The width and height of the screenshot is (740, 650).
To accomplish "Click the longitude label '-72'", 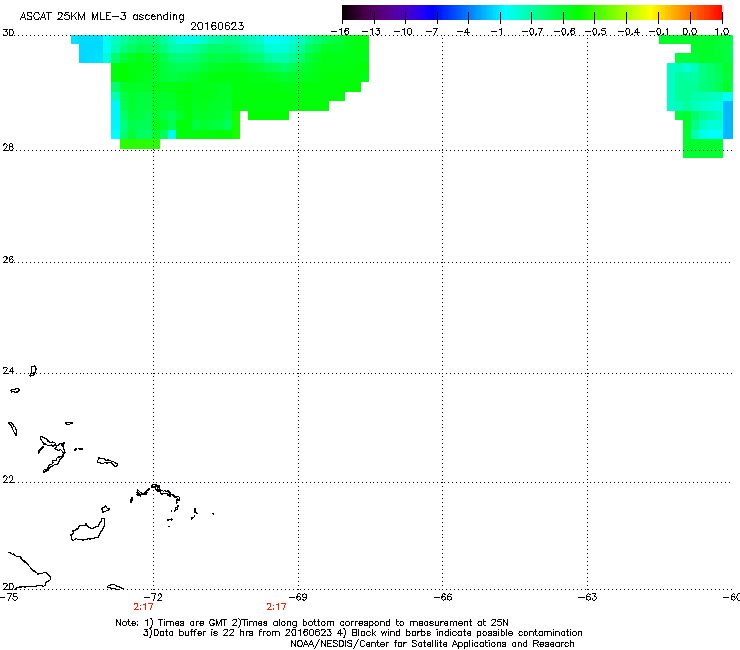I will point(153,597).
